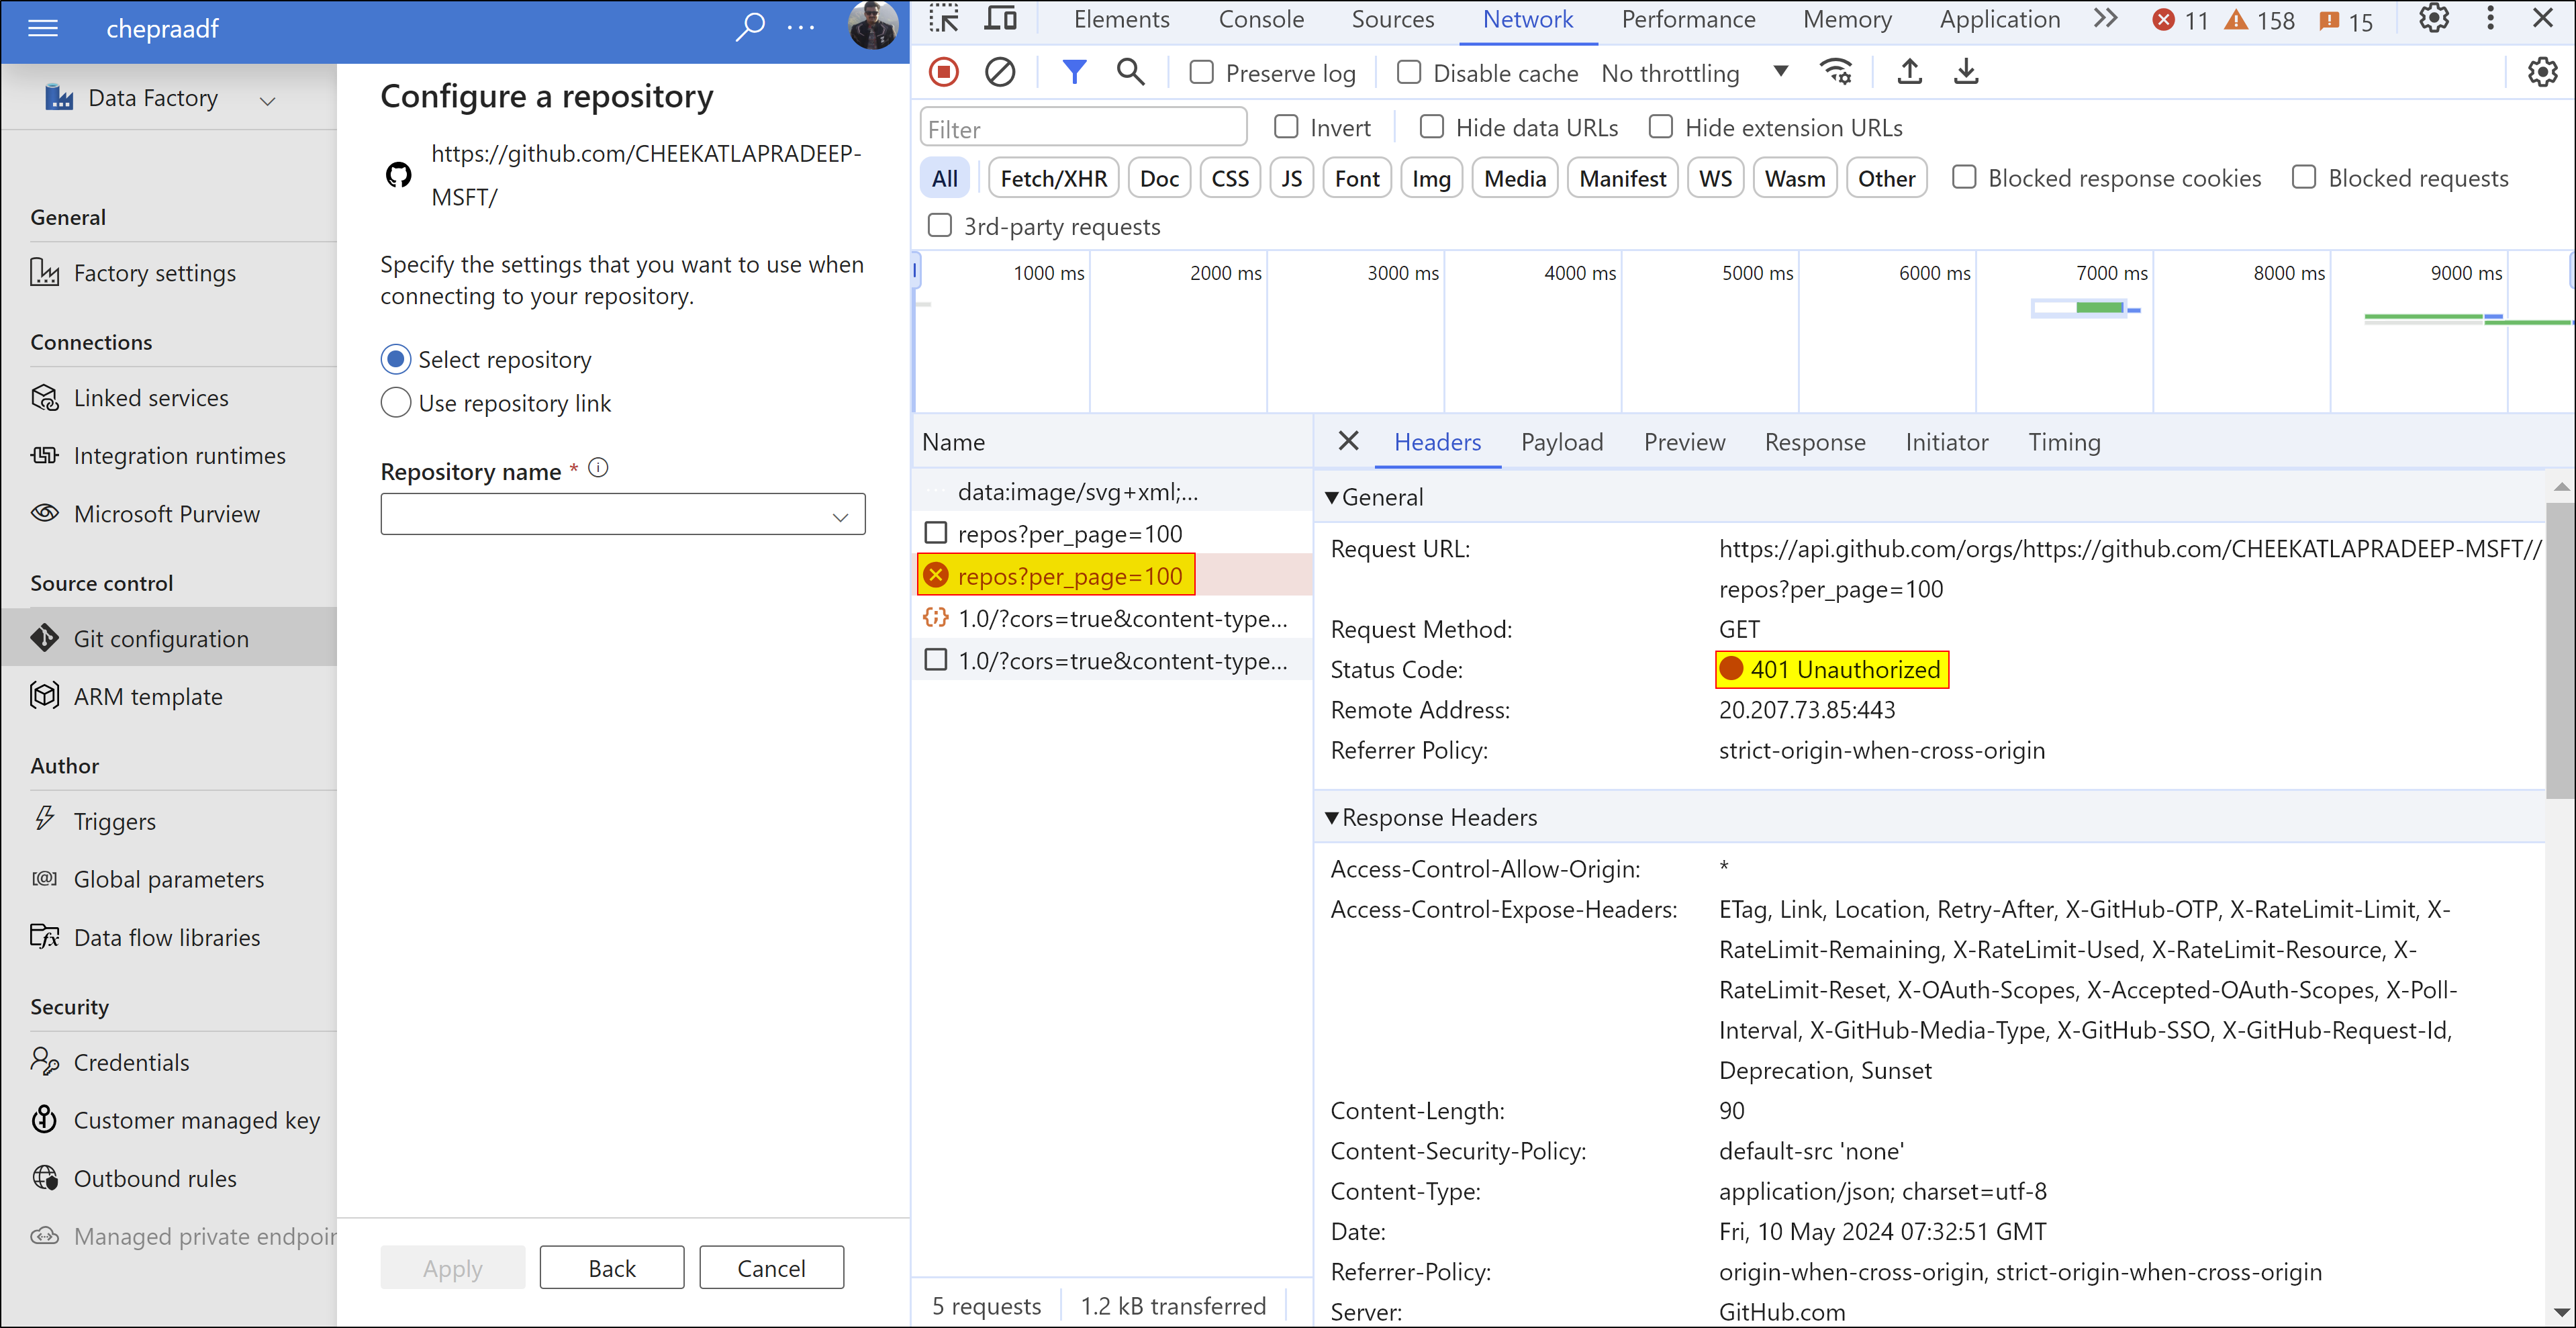Click the Repository name info icon

pos(598,468)
